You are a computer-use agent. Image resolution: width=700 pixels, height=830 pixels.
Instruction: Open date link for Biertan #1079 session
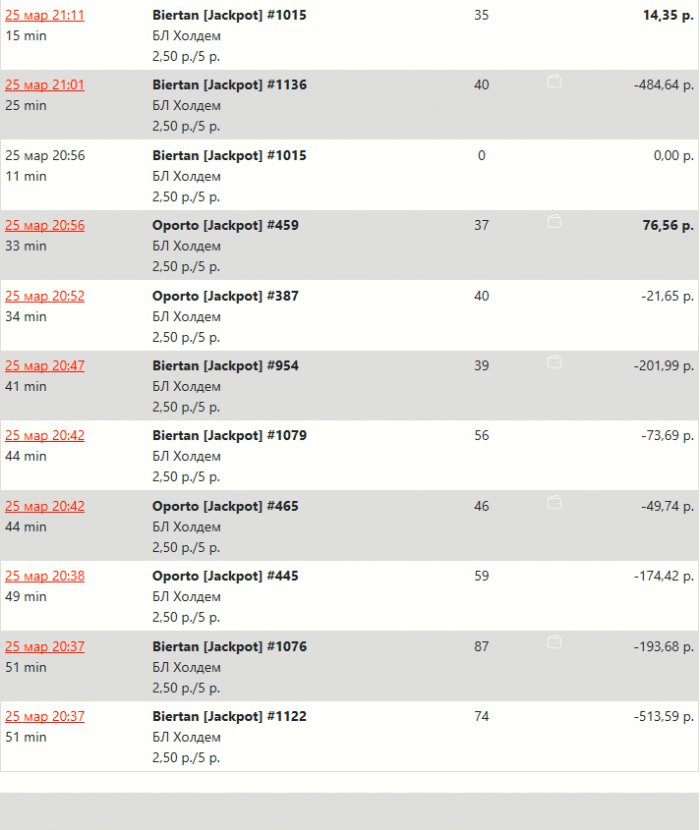click(45, 436)
